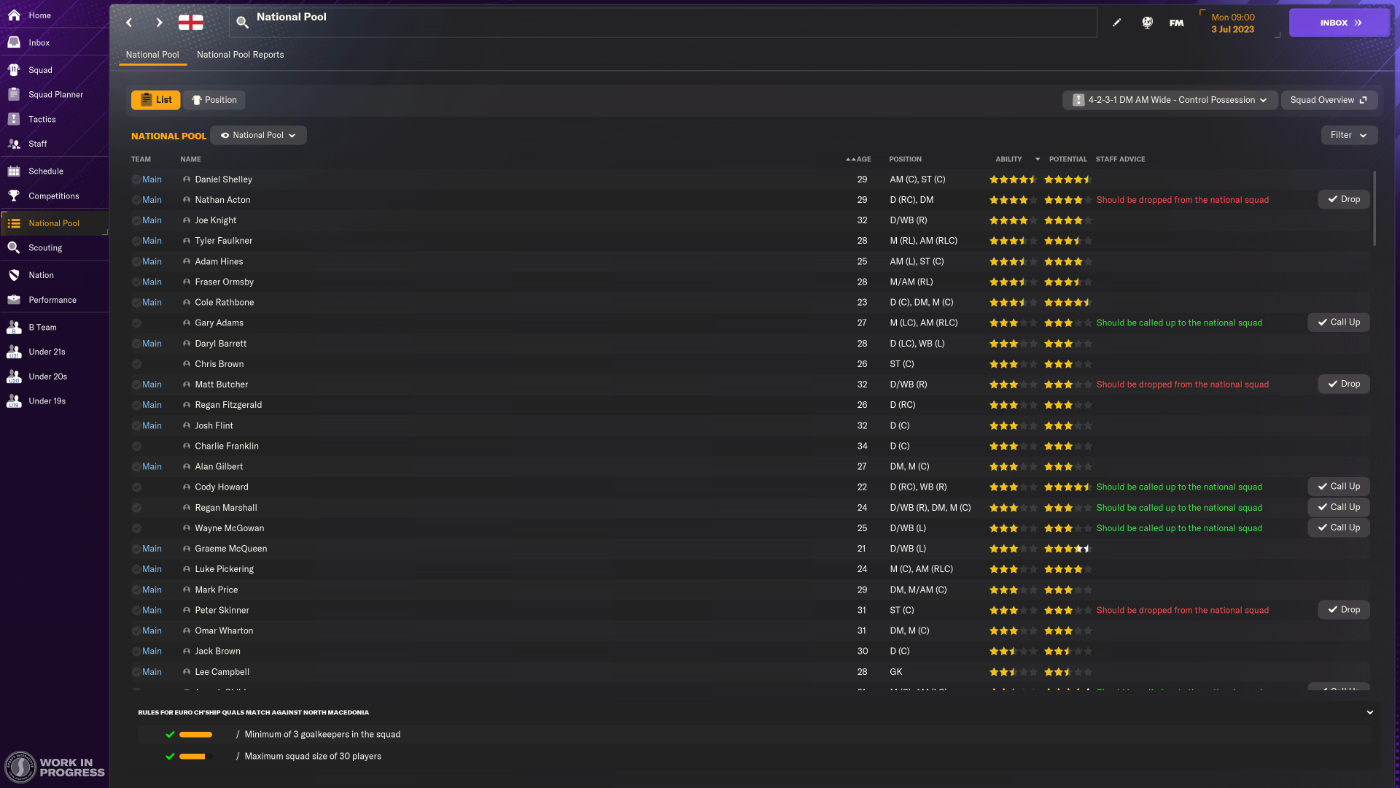
Task: Collapse the Euro Ch'ship rules panel chevron
Action: [1369, 713]
